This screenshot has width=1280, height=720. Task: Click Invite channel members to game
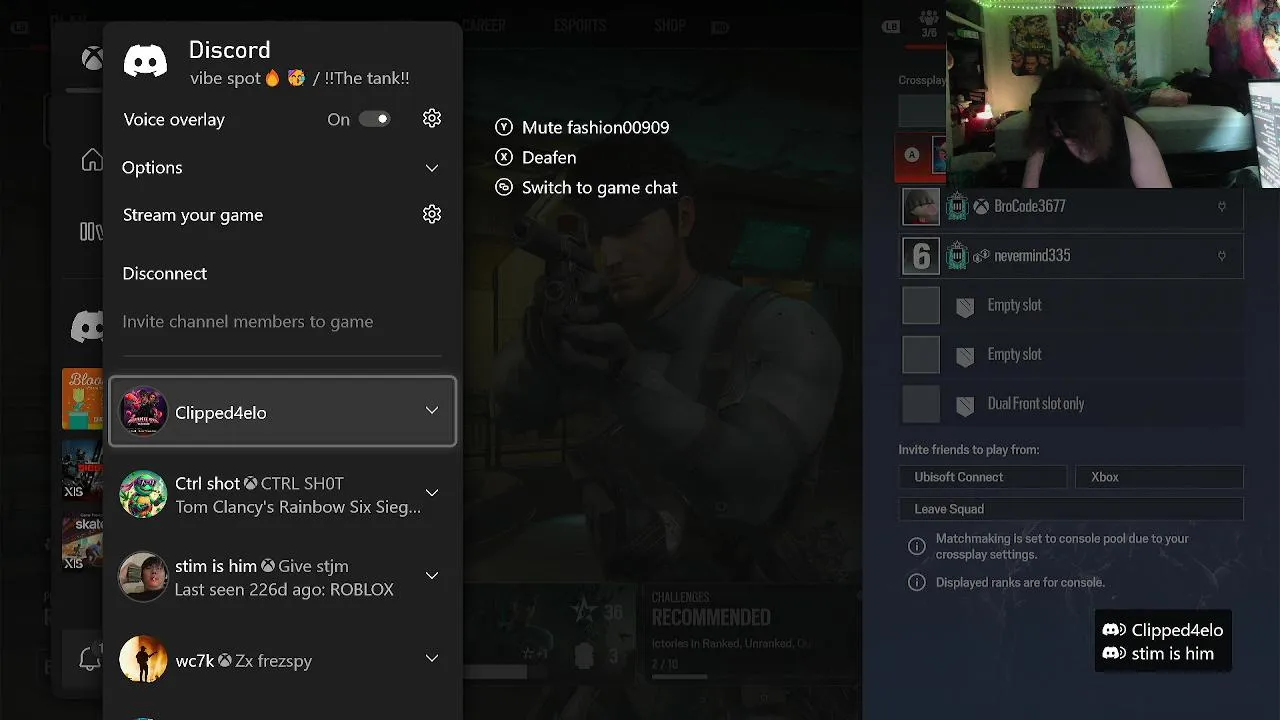click(248, 321)
